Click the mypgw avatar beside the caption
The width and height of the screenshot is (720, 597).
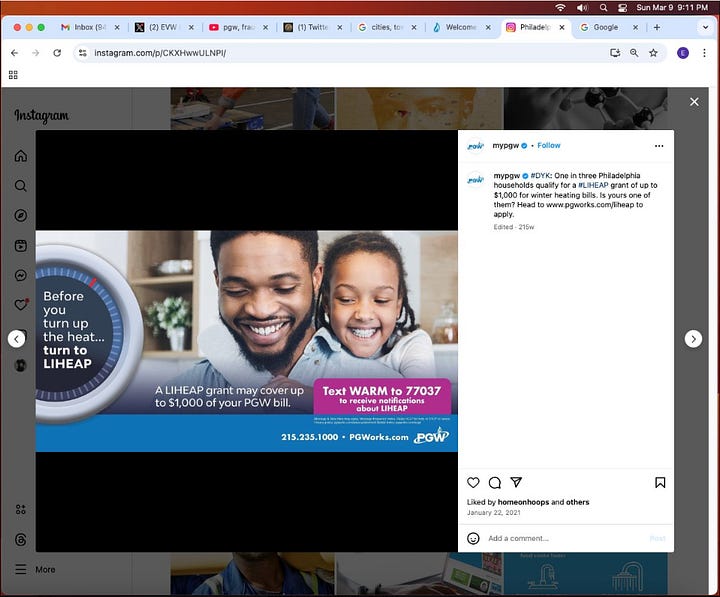pyautogui.click(x=476, y=180)
